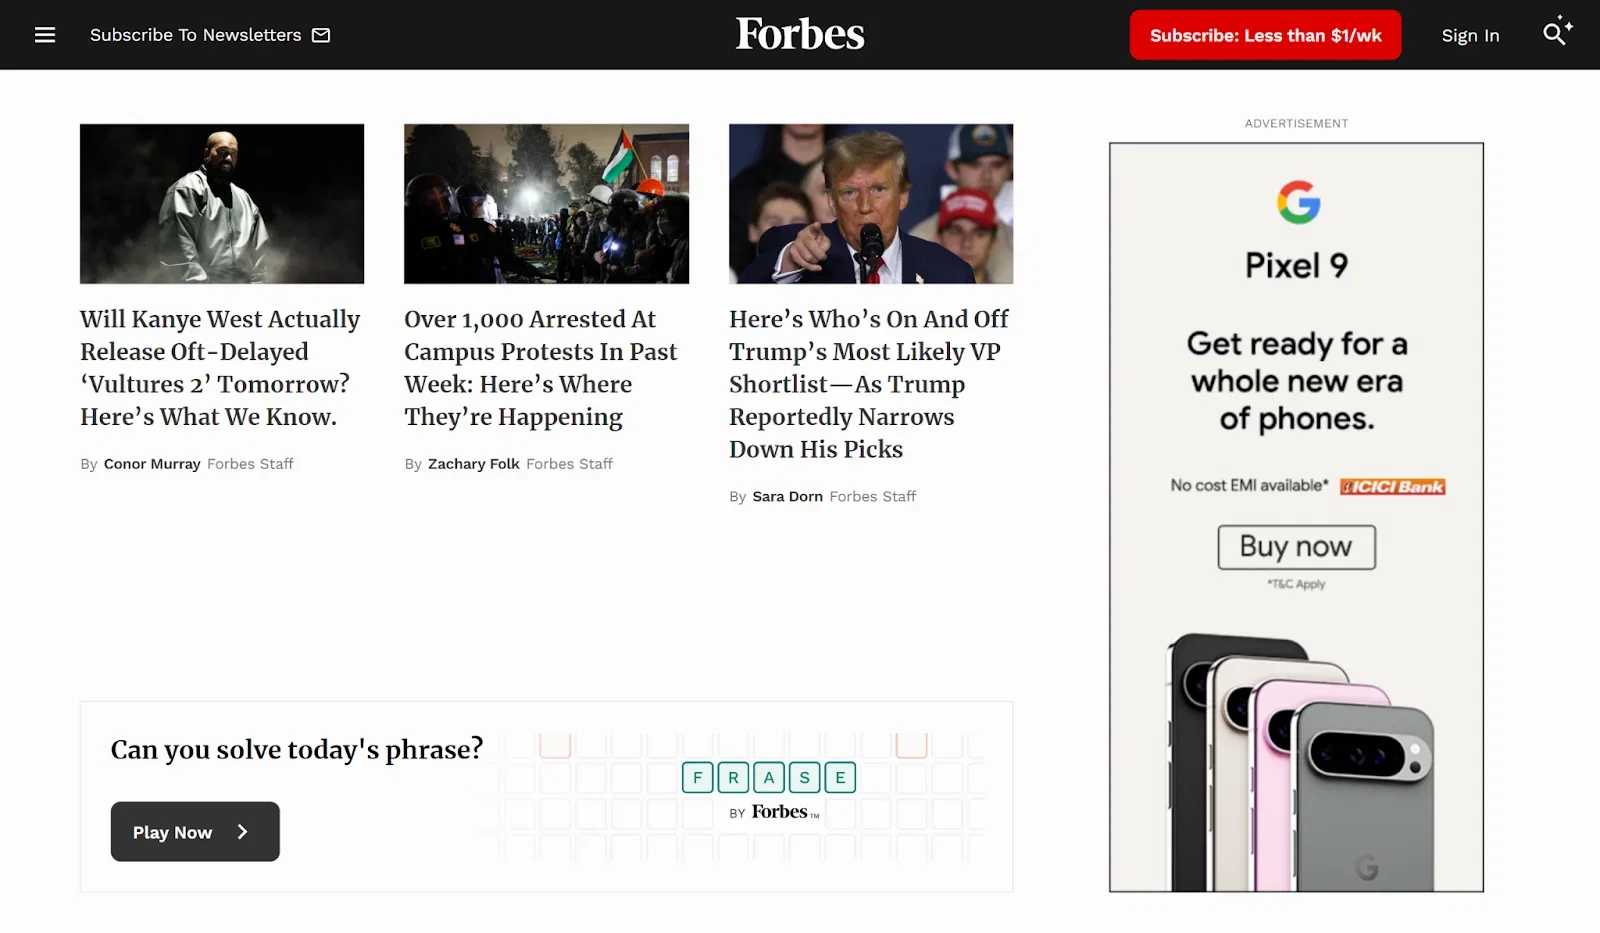Click the ADVERTISEMENT label
This screenshot has width=1600, height=933.
coord(1297,124)
